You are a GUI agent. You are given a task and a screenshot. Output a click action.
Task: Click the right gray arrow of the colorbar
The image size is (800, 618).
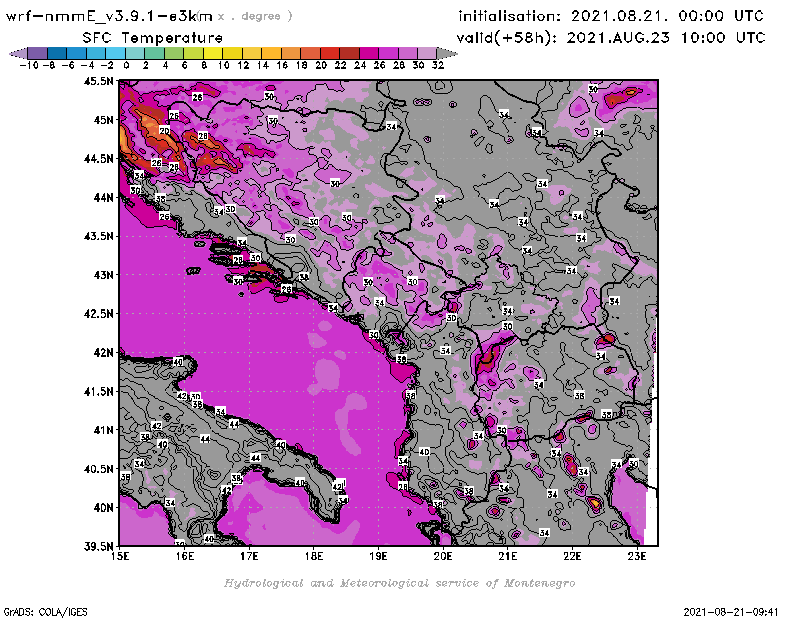pyautogui.click(x=444, y=52)
